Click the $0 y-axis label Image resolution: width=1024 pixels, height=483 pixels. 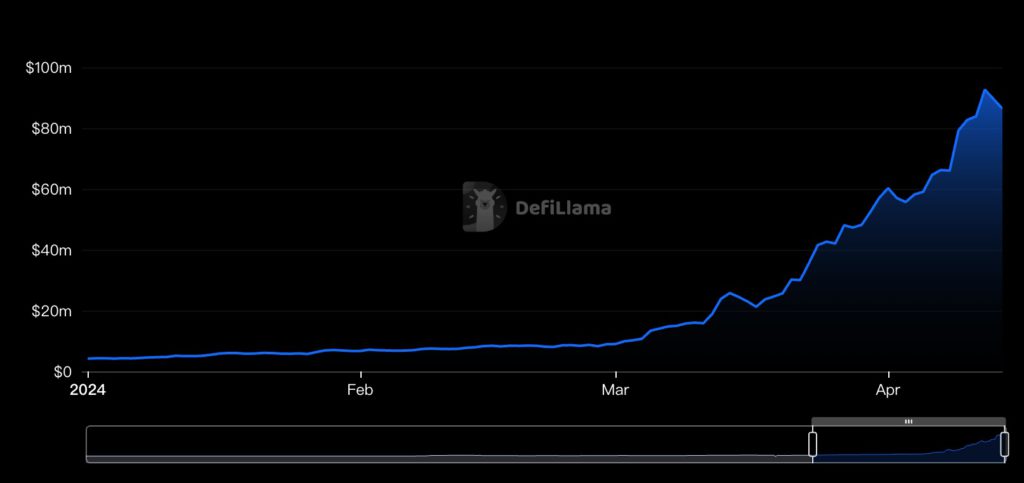tap(62, 372)
